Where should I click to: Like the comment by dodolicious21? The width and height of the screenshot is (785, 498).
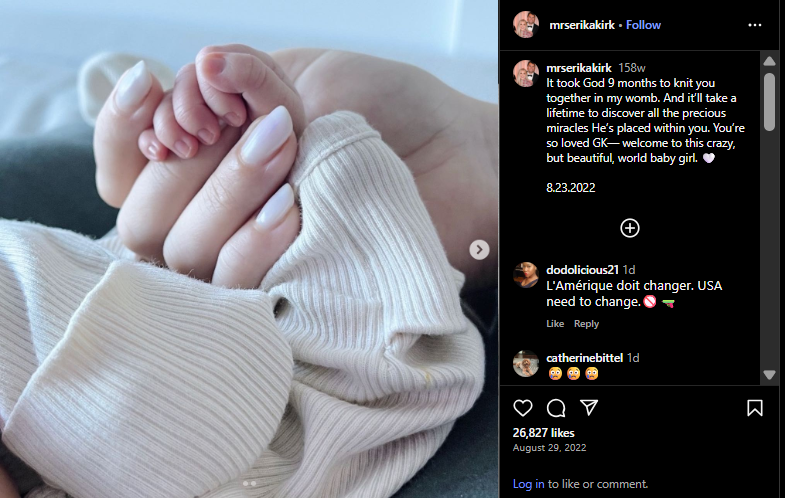pos(555,324)
